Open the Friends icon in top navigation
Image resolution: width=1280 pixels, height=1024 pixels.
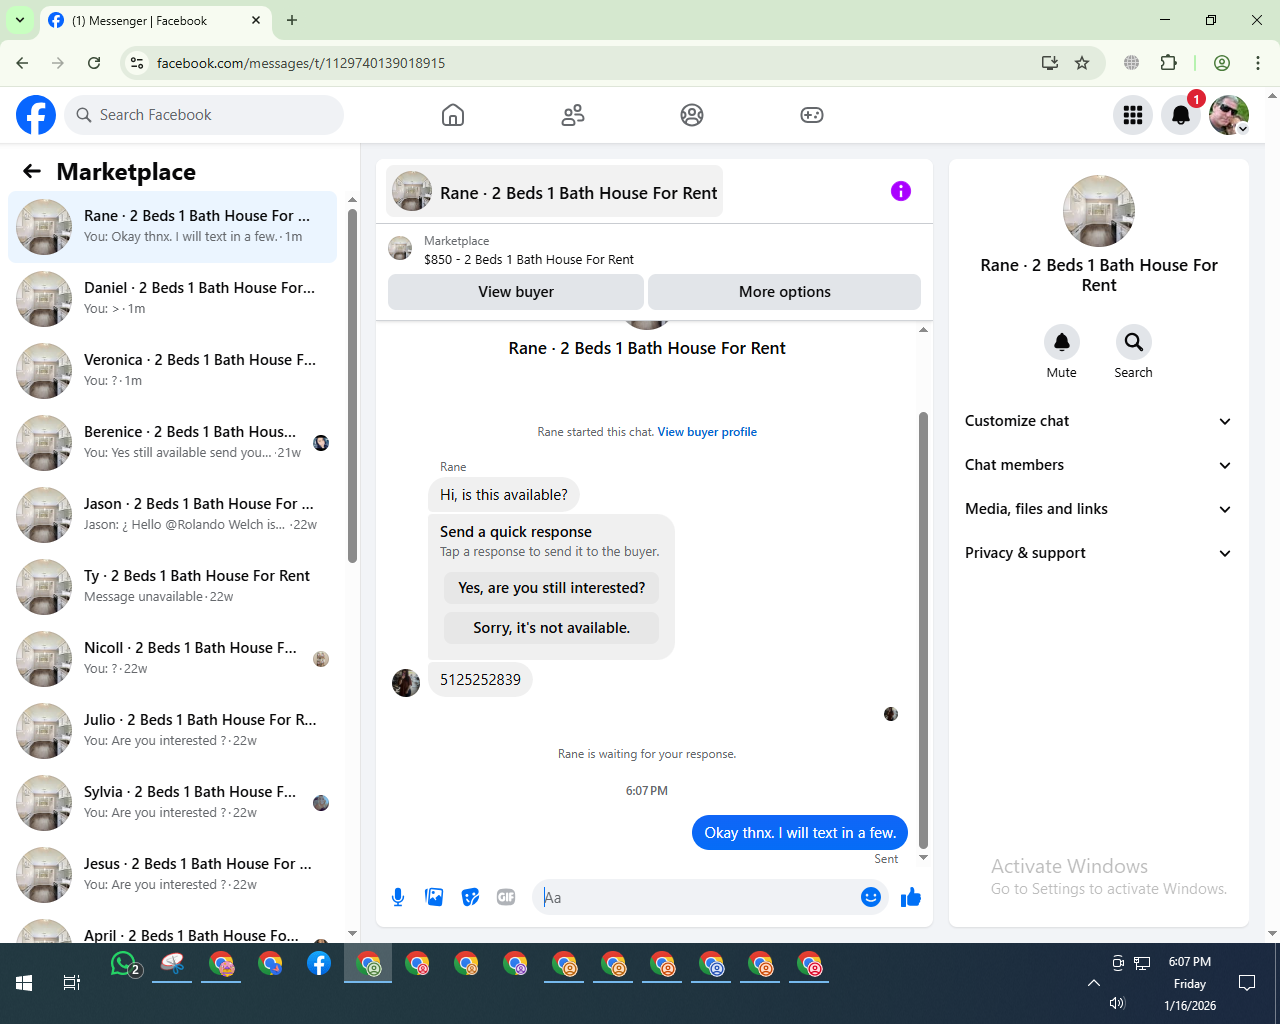(x=573, y=115)
